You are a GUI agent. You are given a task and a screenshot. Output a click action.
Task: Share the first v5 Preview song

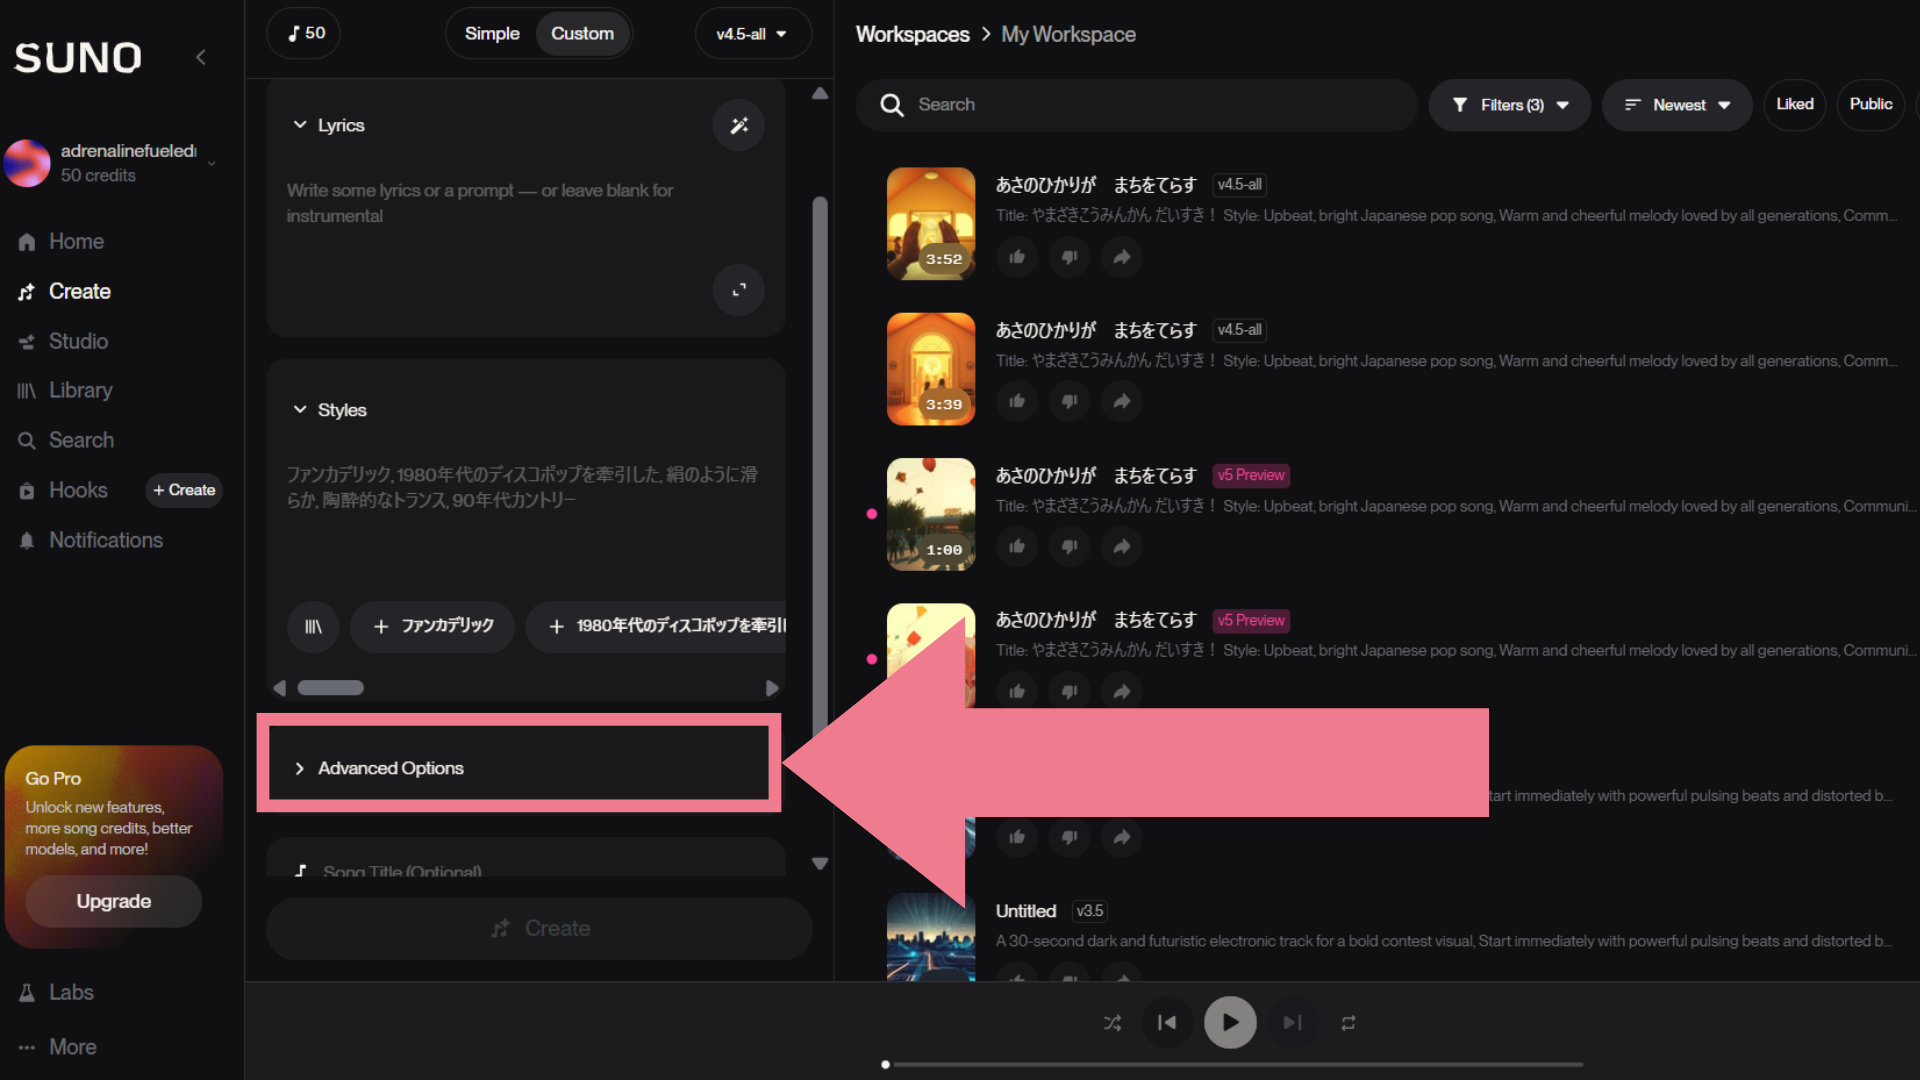1122,546
